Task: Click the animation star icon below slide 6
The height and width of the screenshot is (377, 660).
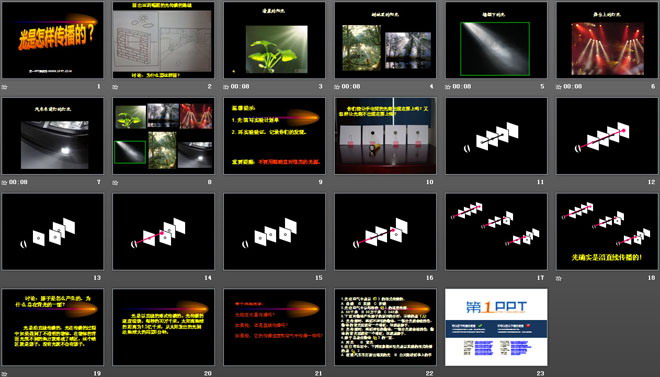Action: 559,87
